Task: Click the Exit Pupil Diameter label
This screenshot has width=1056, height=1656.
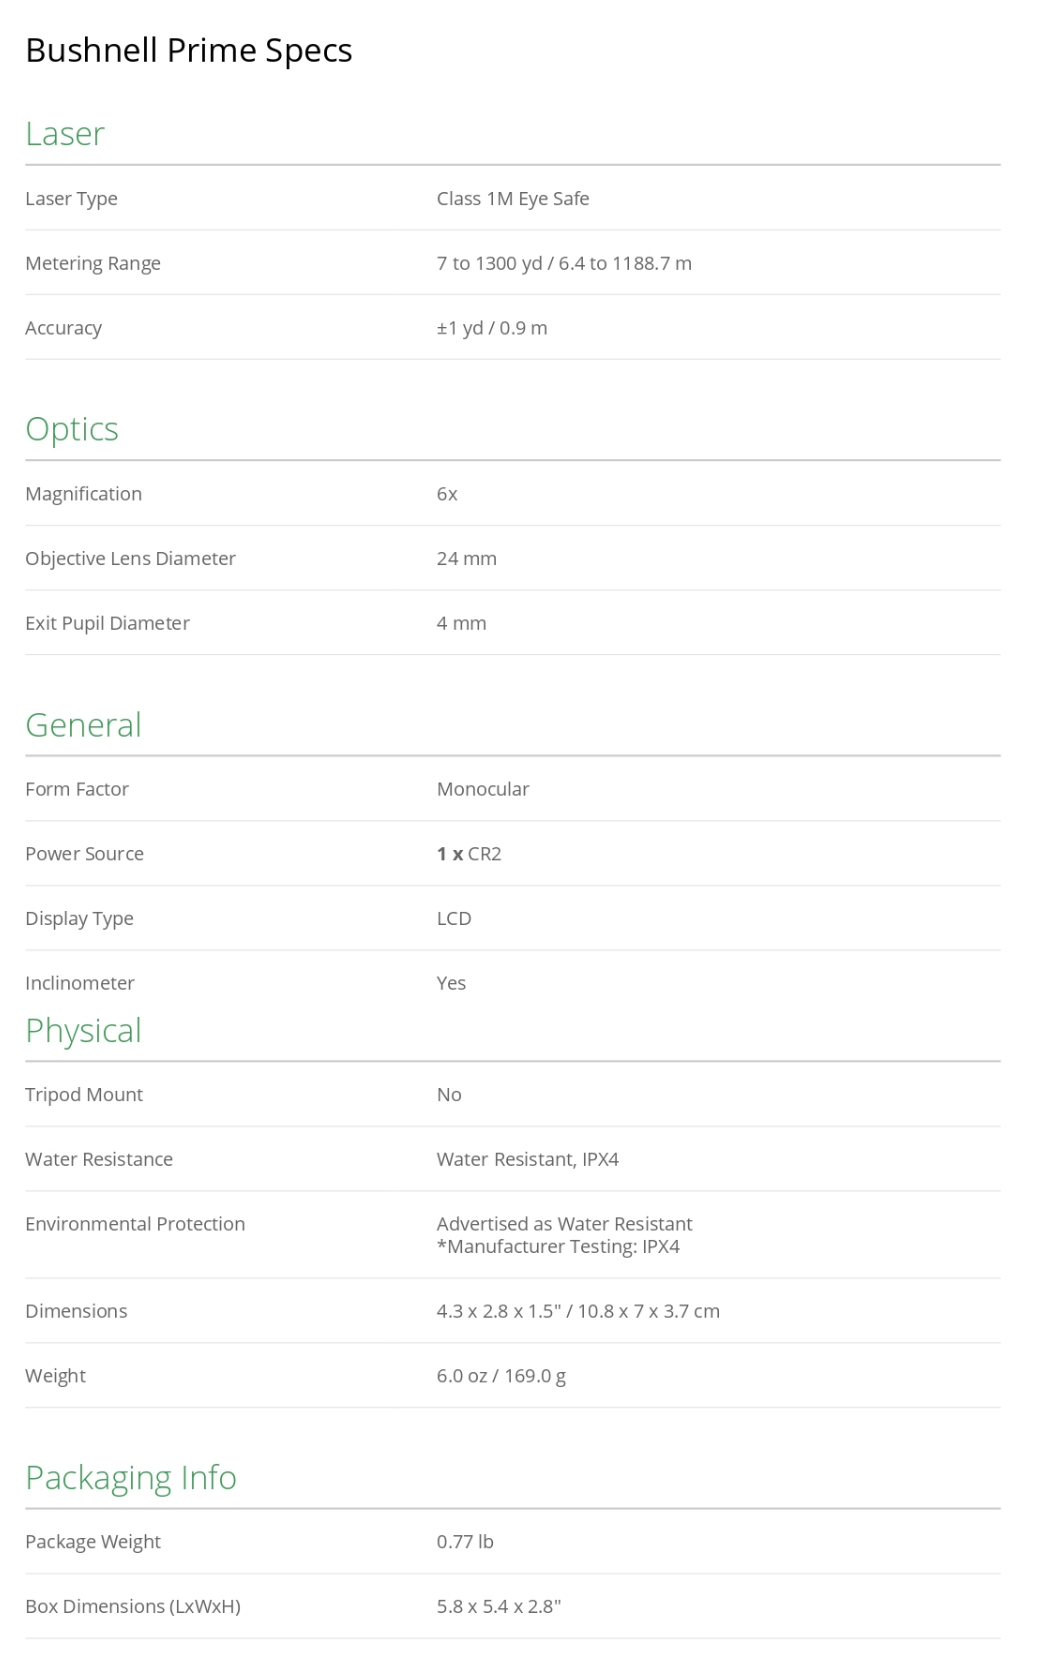Action: pyautogui.click(x=107, y=623)
